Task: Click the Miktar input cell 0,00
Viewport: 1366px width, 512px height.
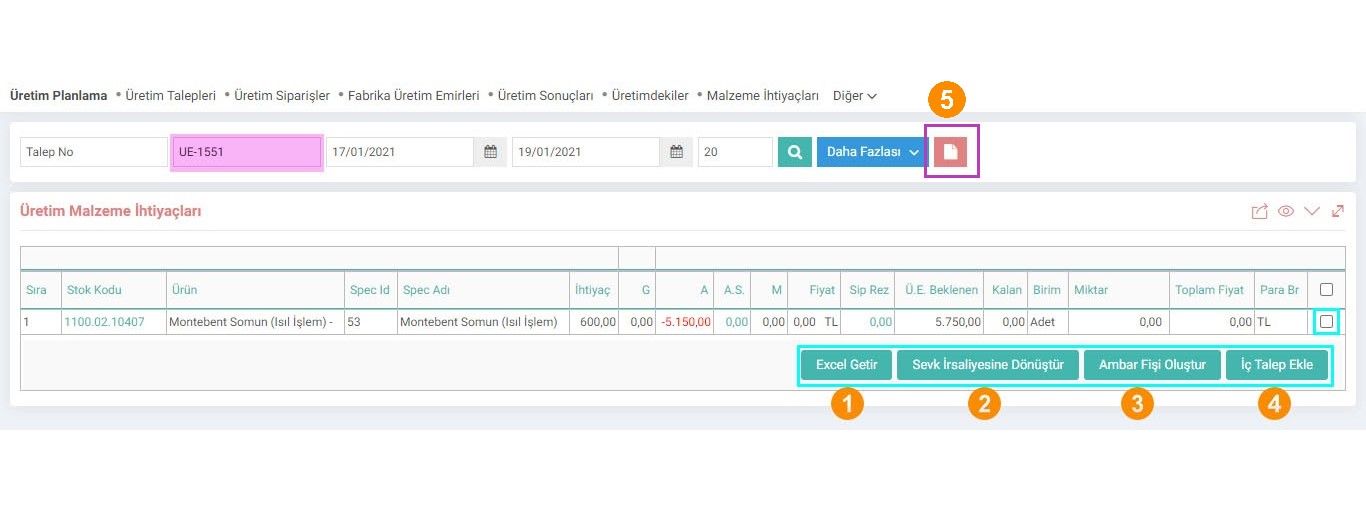Action: coord(1118,322)
